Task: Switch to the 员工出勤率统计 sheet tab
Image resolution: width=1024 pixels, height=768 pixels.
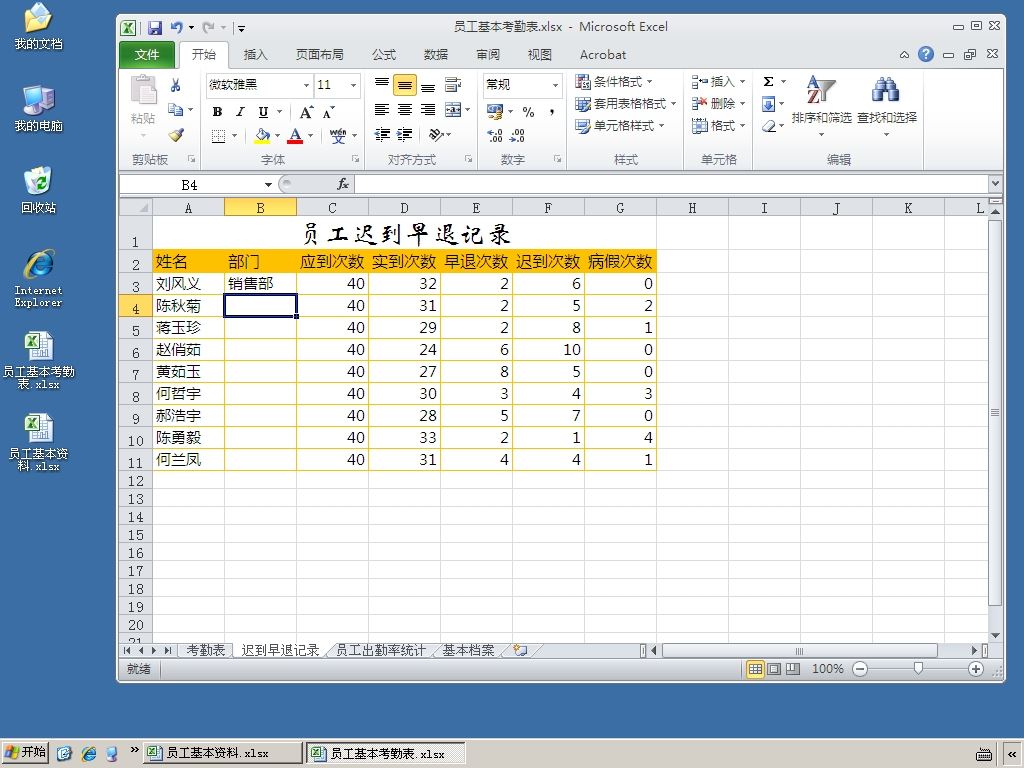Action: [380, 650]
